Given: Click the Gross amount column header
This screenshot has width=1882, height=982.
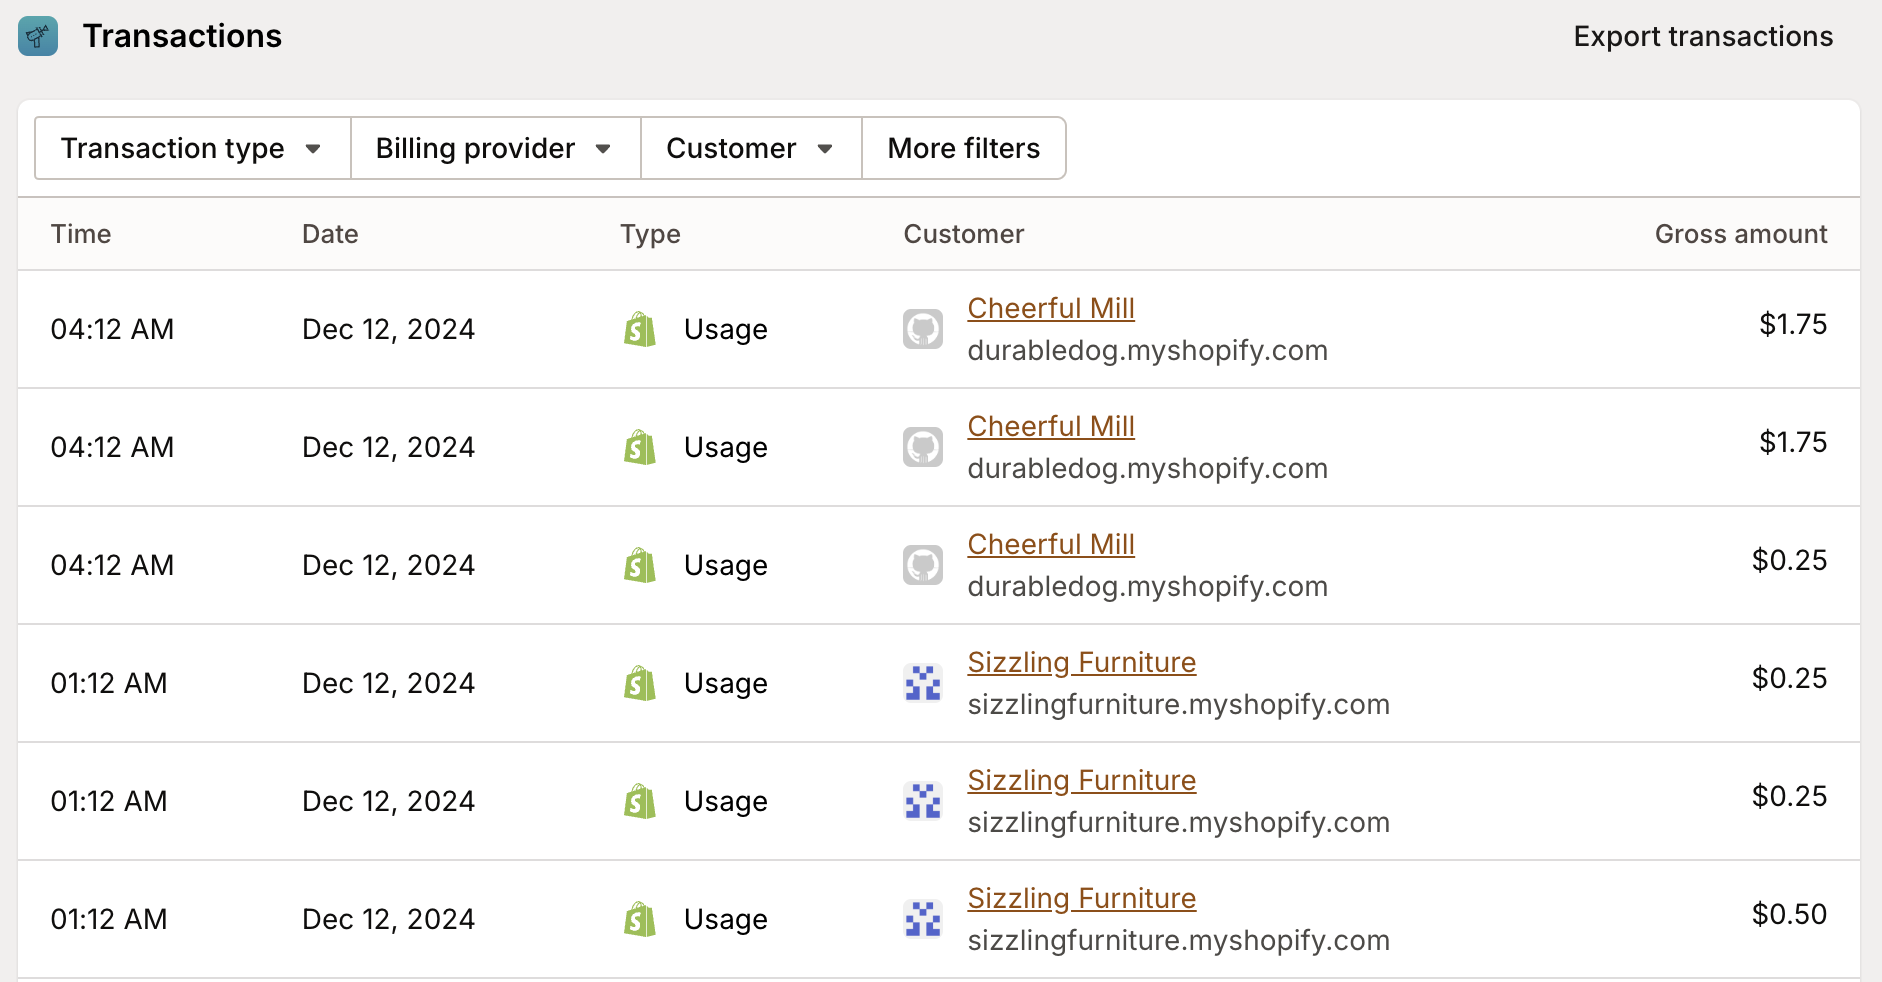Looking at the screenshot, I should click(1740, 234).
